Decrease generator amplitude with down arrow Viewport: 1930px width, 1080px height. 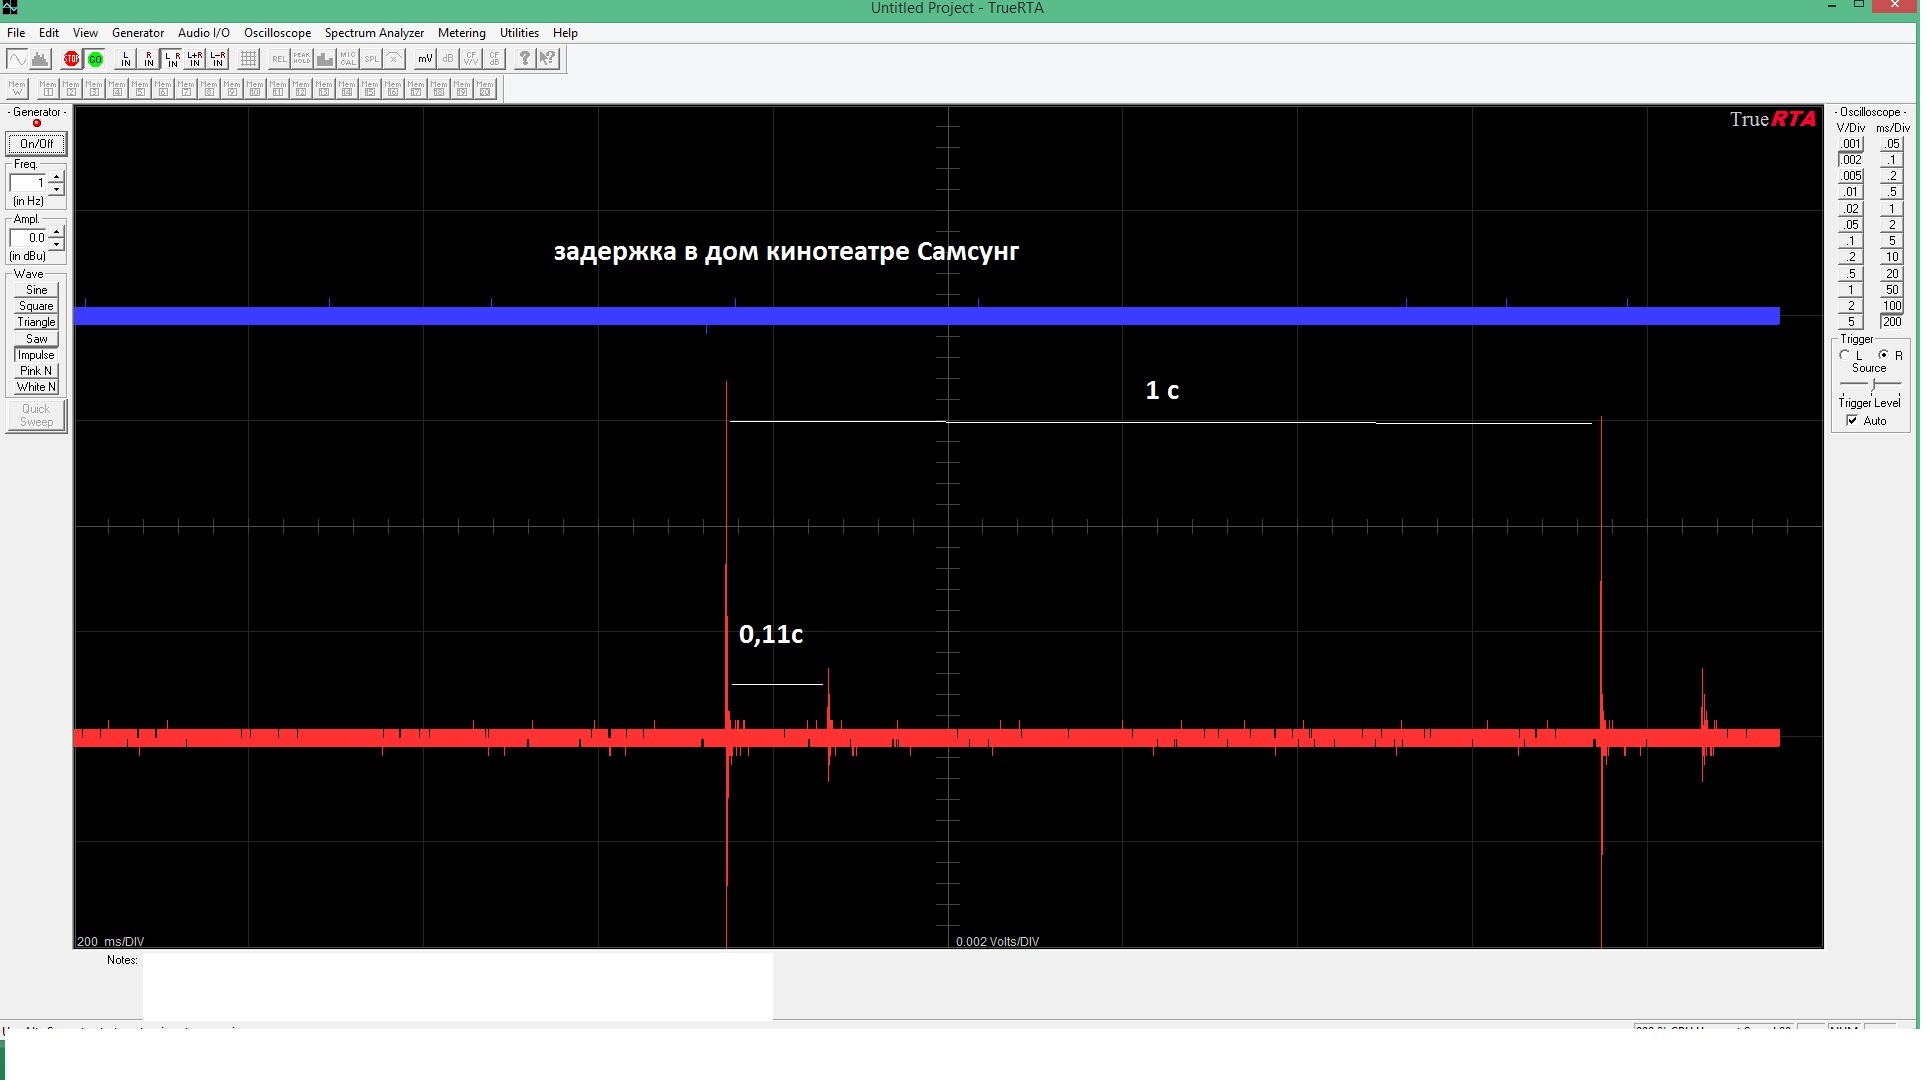(56, 244)
